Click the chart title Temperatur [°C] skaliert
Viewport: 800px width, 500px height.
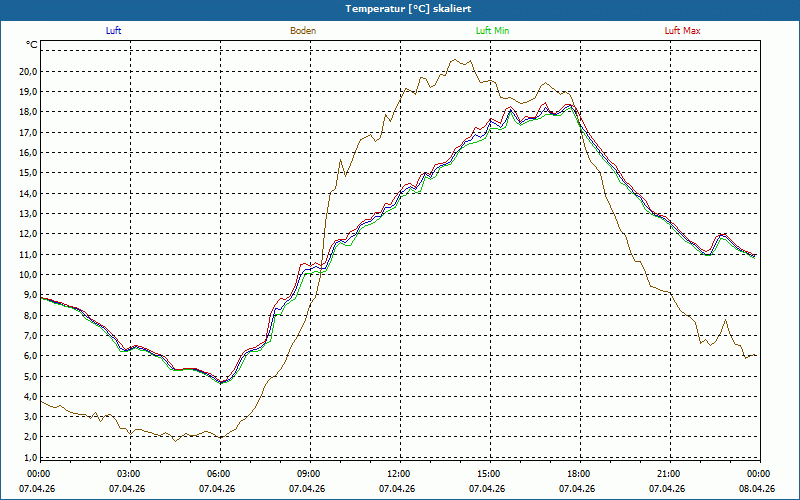pyautogui.click(x=408, y=9)
